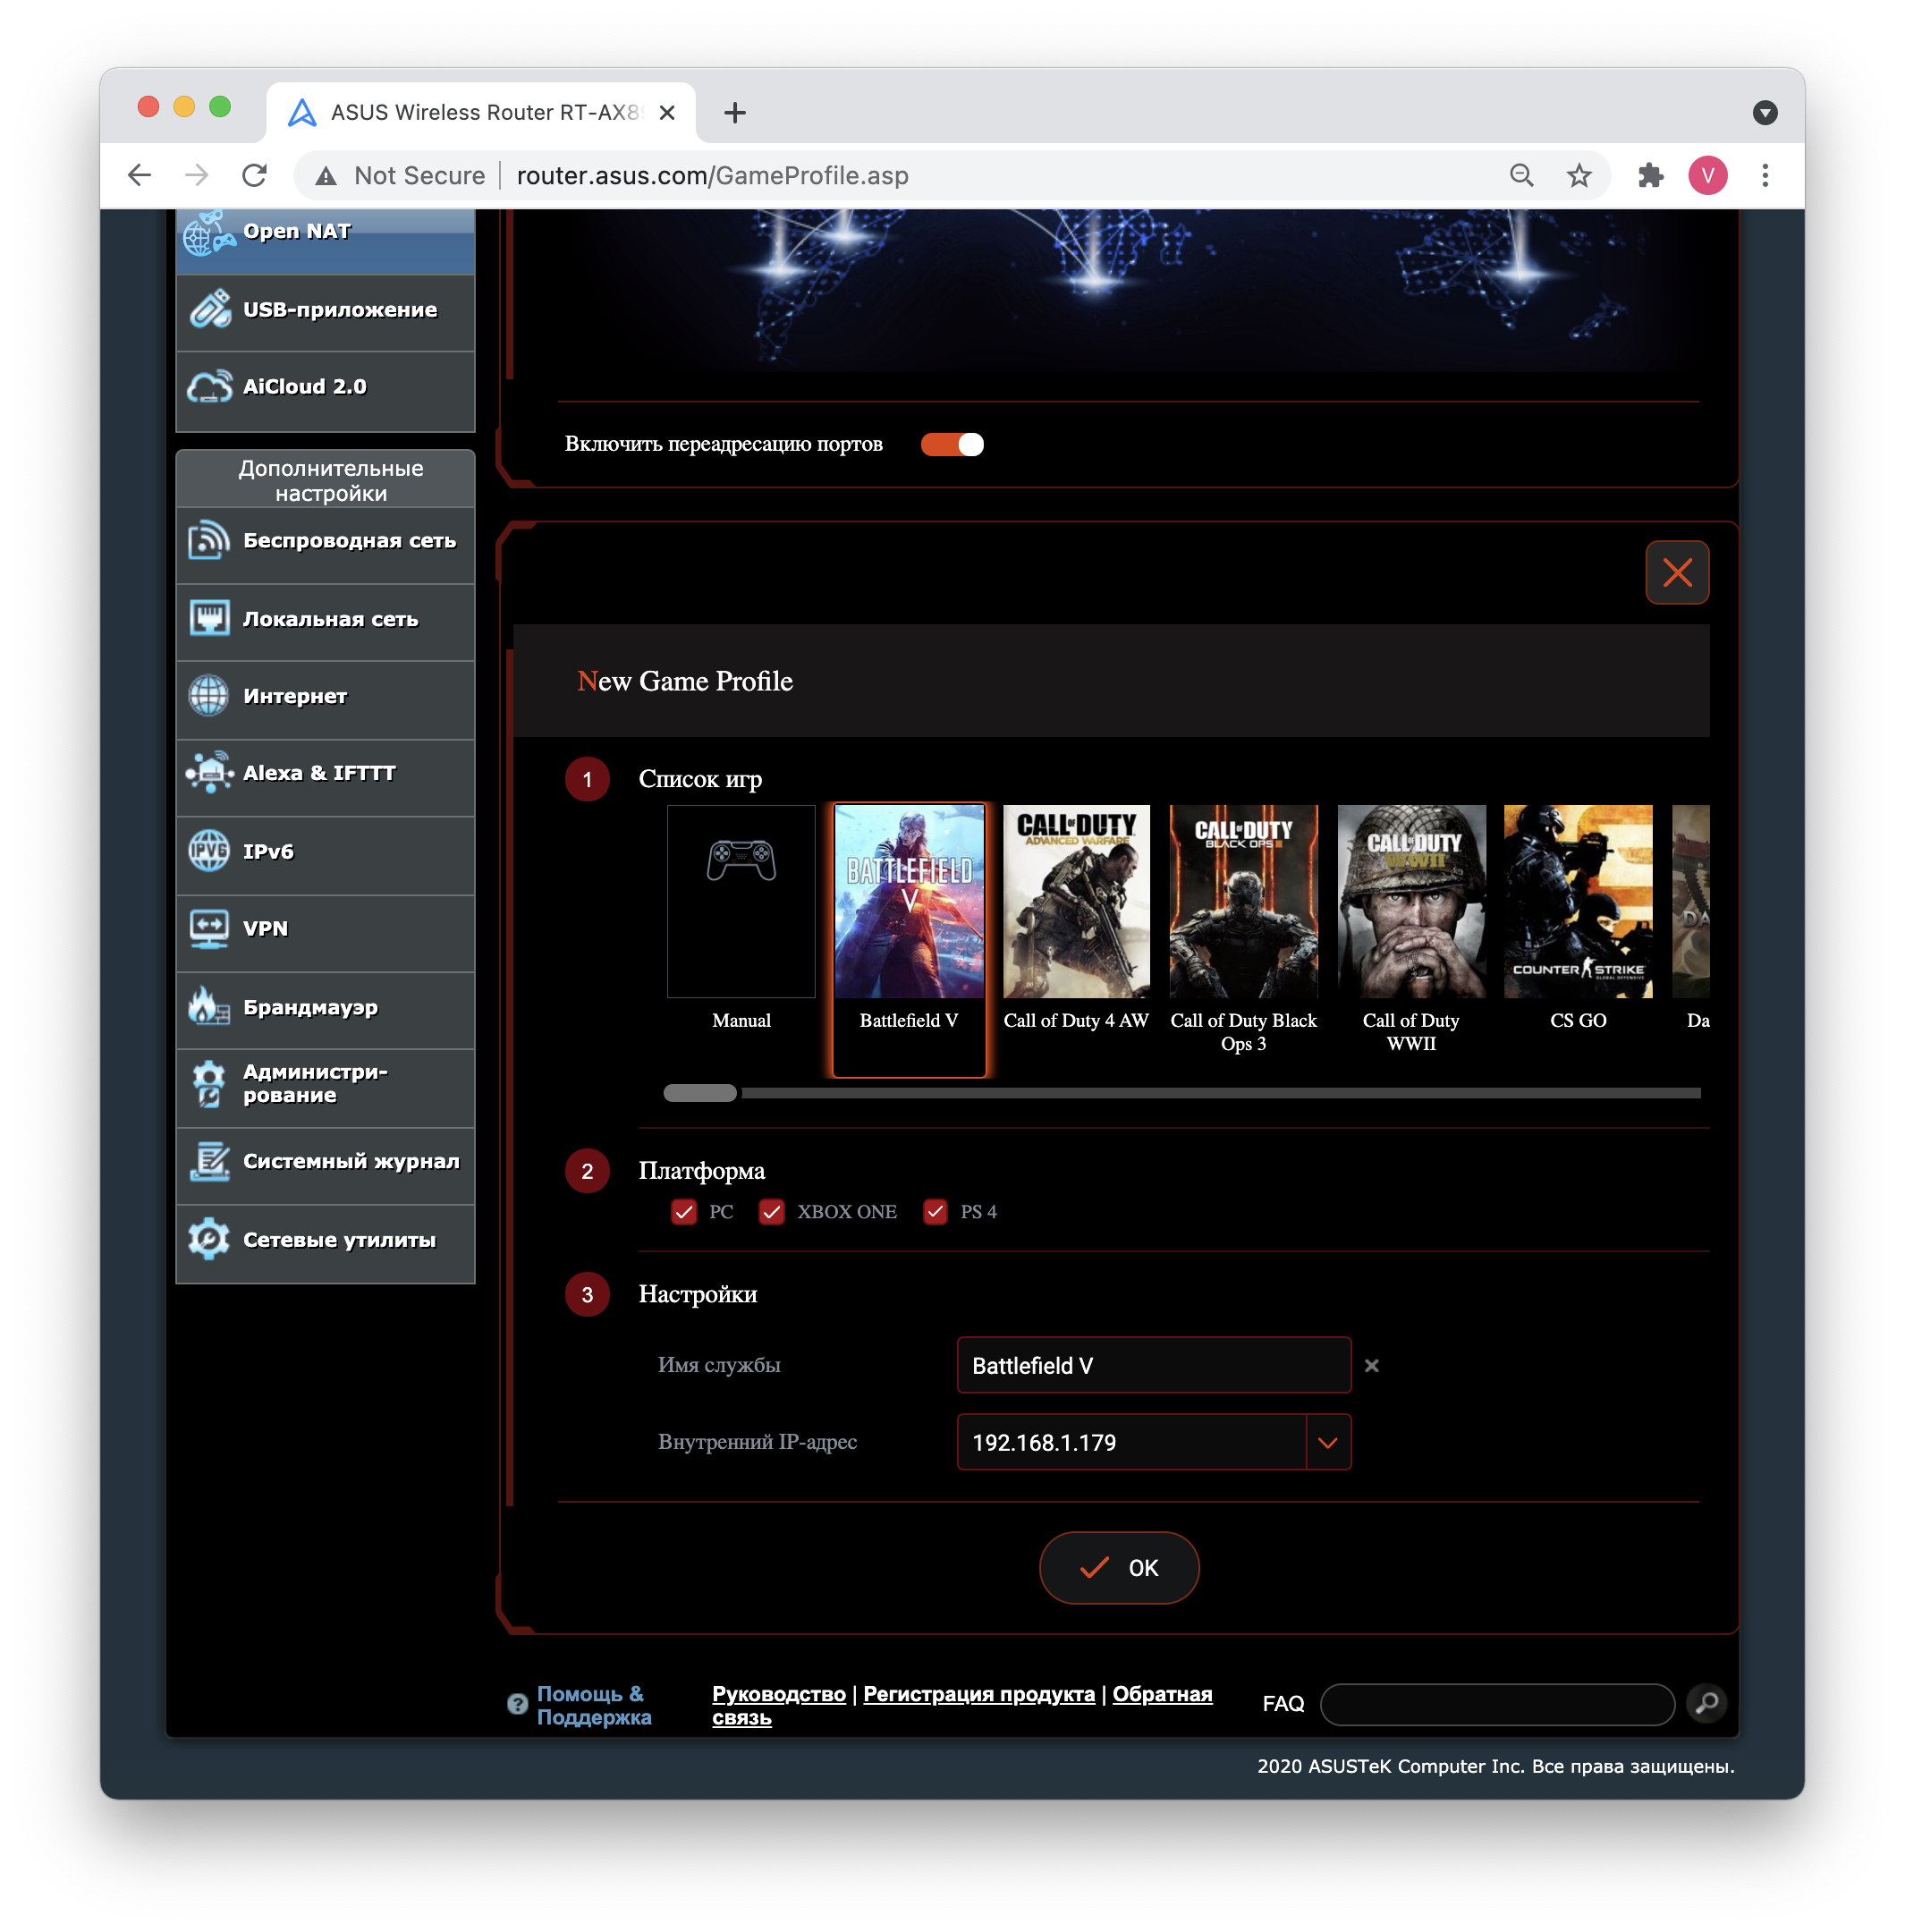Open a new browser tab
Screen dimensions: 1905x1932
tap(735, 113)
